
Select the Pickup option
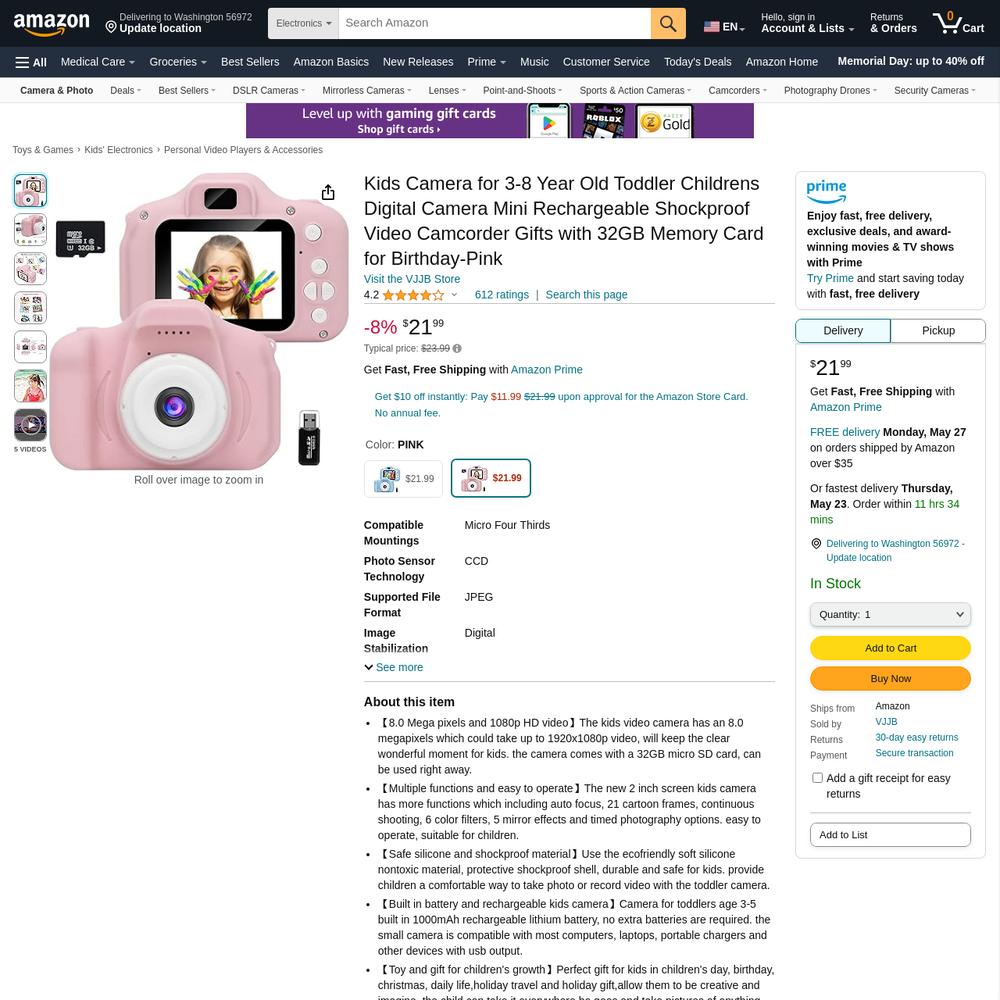[x=938, y=330]
